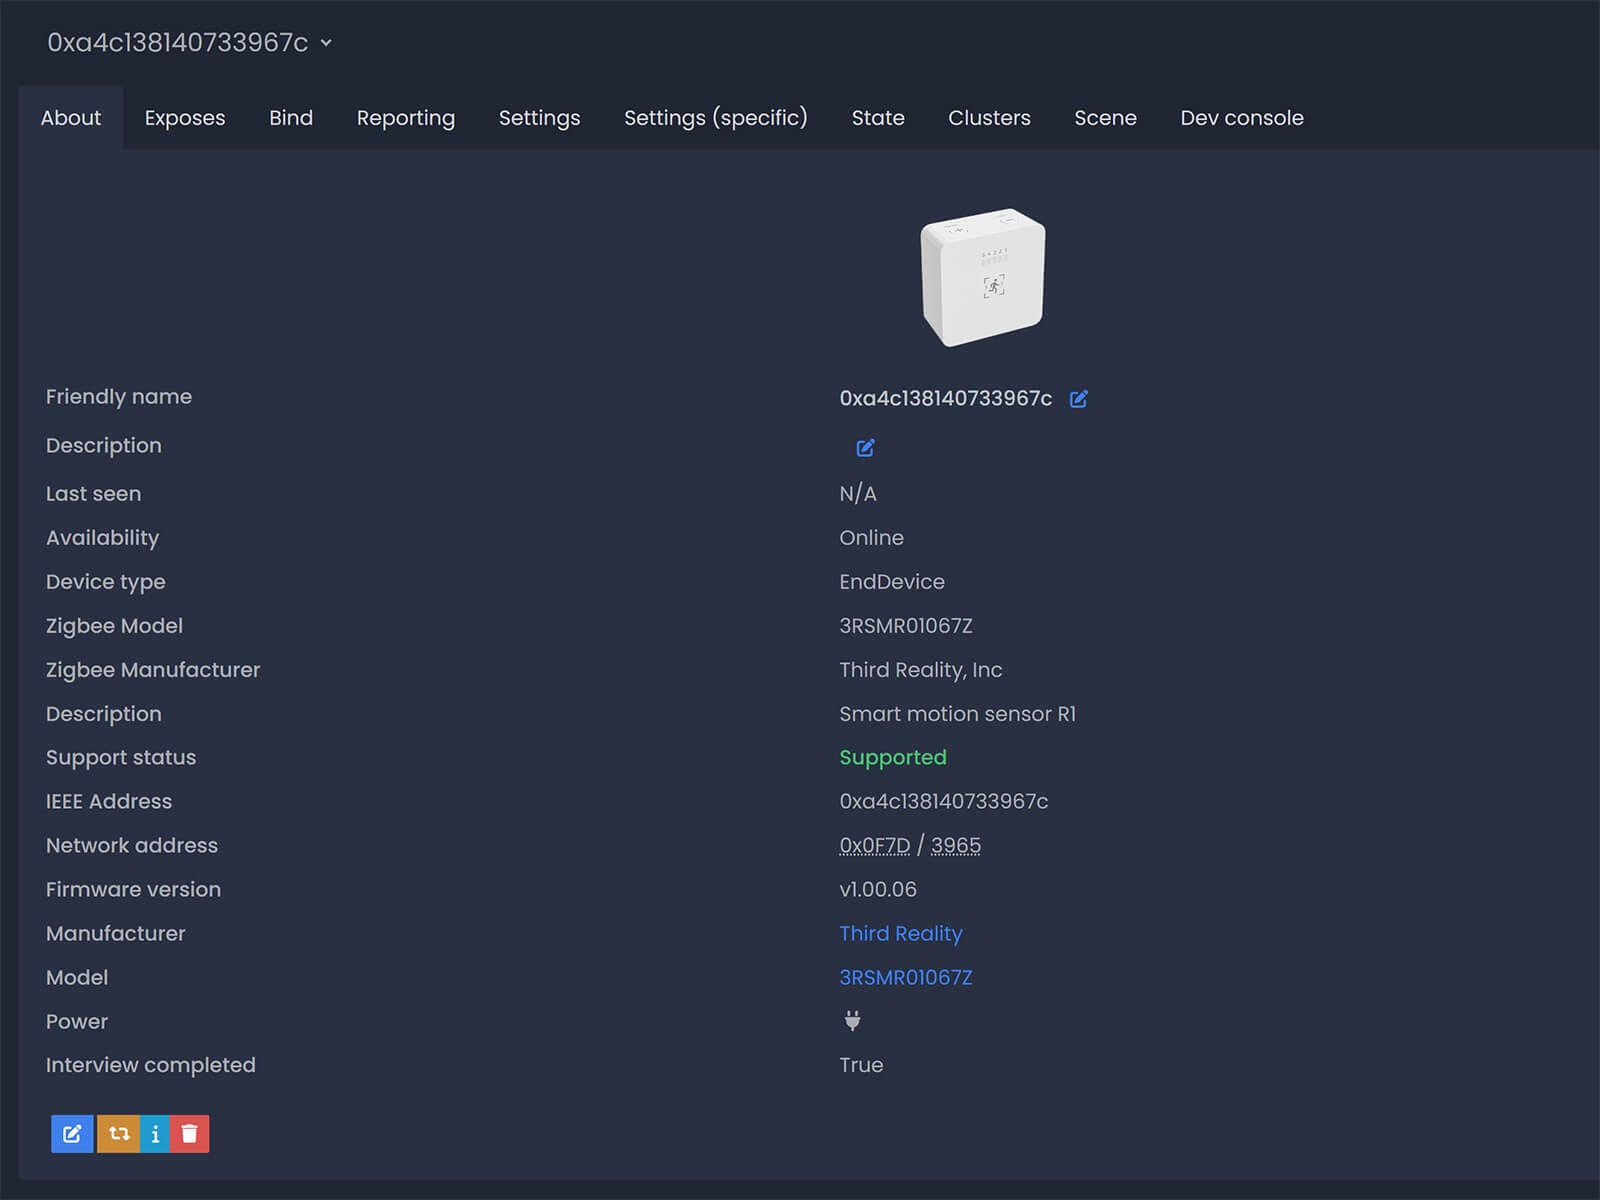This screenshot has width=1600, height=1200.
Task: Switch to the Exposes tab
Action: click(x=185, y=118)
